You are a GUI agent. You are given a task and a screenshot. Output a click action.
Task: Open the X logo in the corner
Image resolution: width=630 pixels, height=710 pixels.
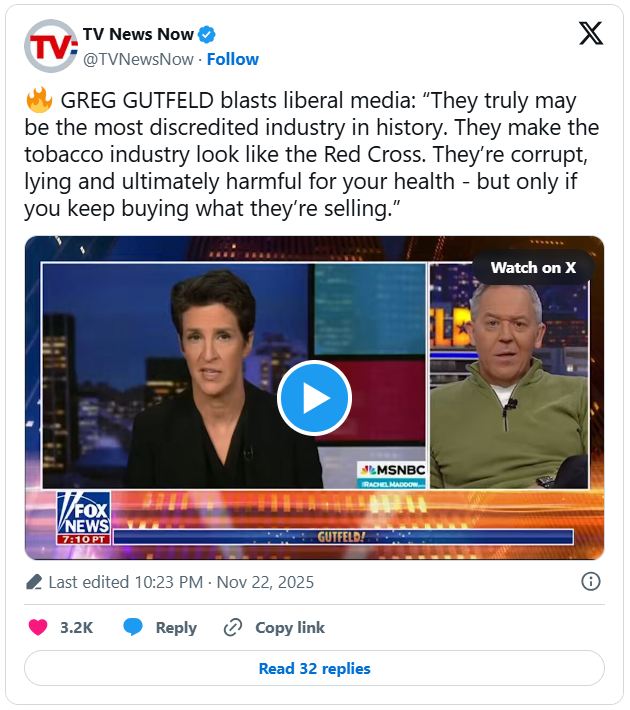(591, 34)
